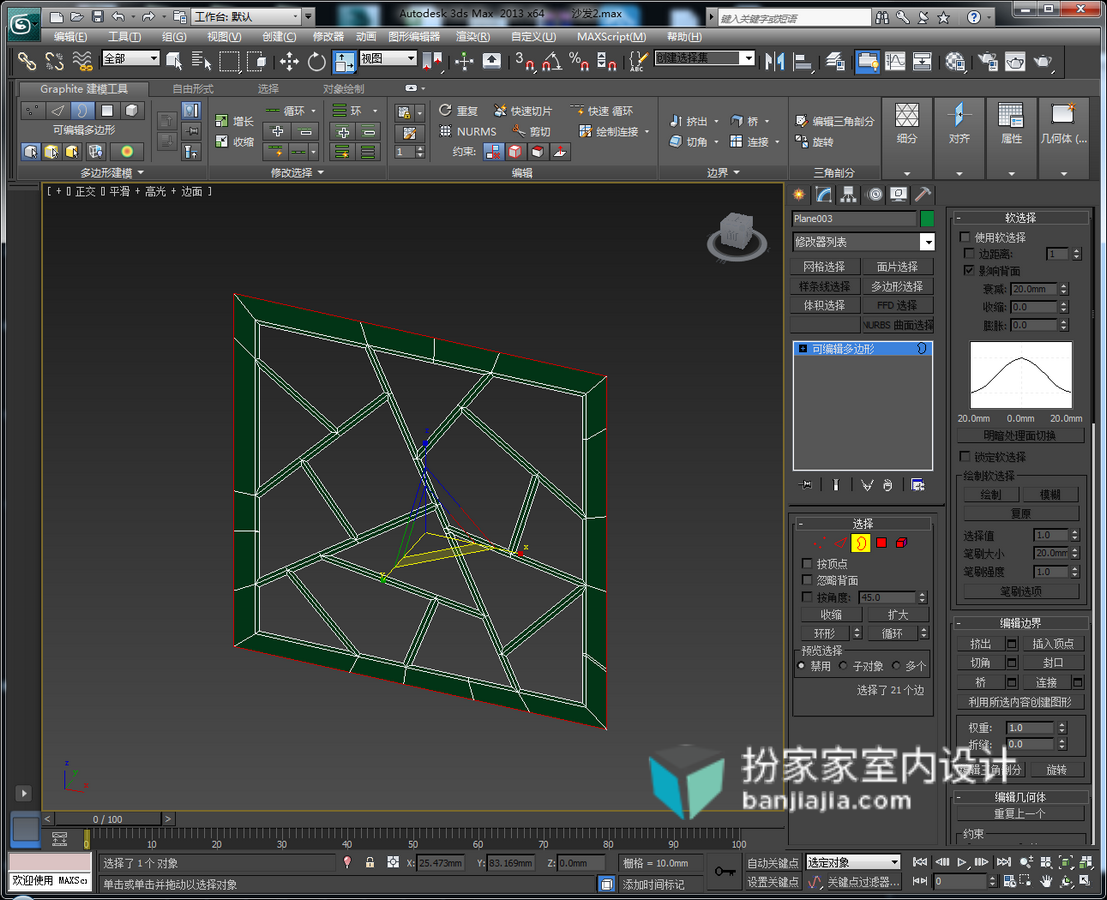Click the 网格选择 modifier button
1107x900 pixels.
pyautogui.click(x=825, y=267)
